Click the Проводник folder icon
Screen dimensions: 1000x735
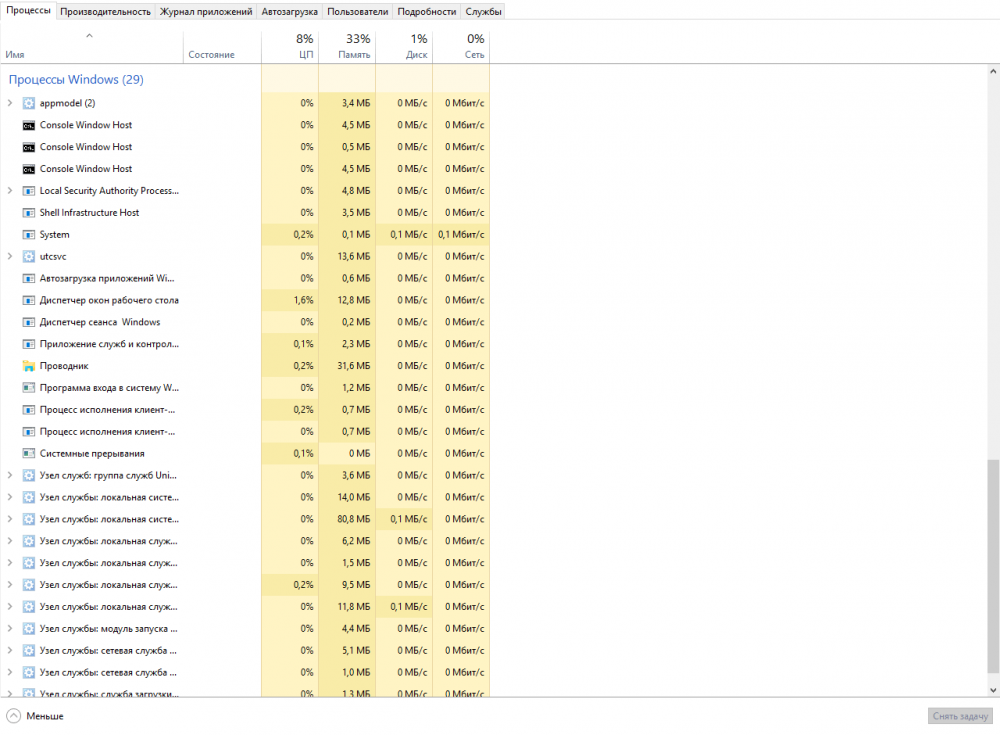tap(29, 366)
